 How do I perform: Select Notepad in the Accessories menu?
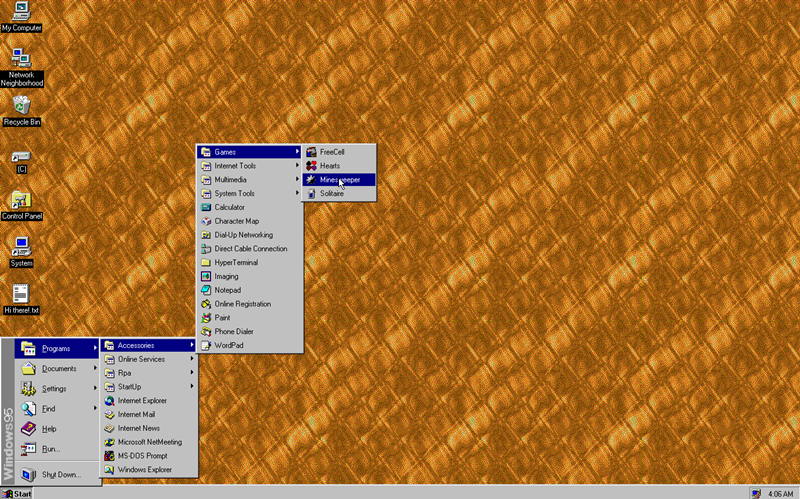click(x=227, y=290)
